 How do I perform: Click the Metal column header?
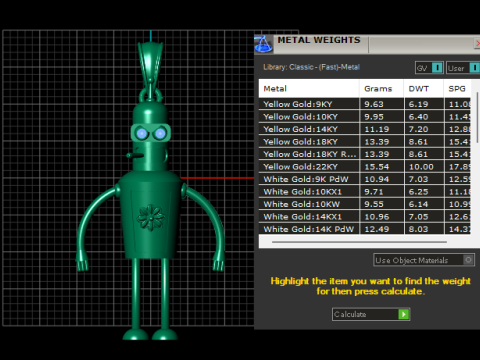[309, 89]
